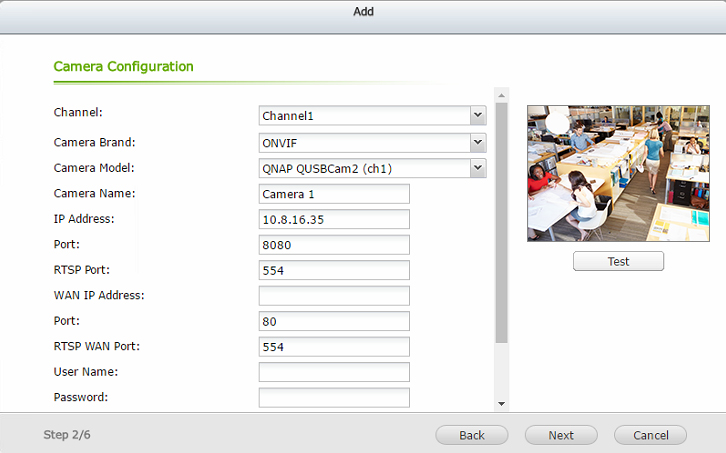Viewport: 726px width, 453px height.
Task: Click the IP Address field 10.8.16.35
Action: pos(334,219)
